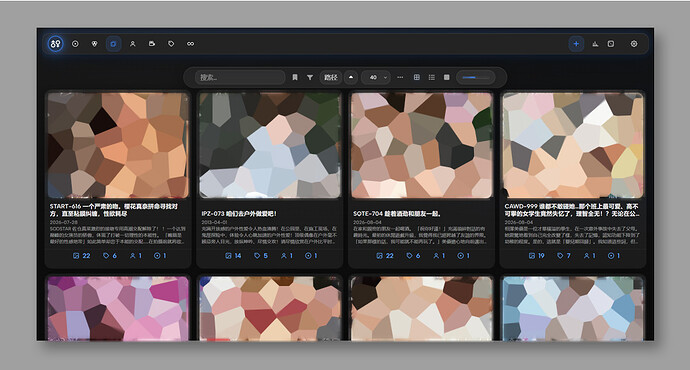
Task: Click tag count 7 on CAWD-999 card
Action: tap(564, 256)
